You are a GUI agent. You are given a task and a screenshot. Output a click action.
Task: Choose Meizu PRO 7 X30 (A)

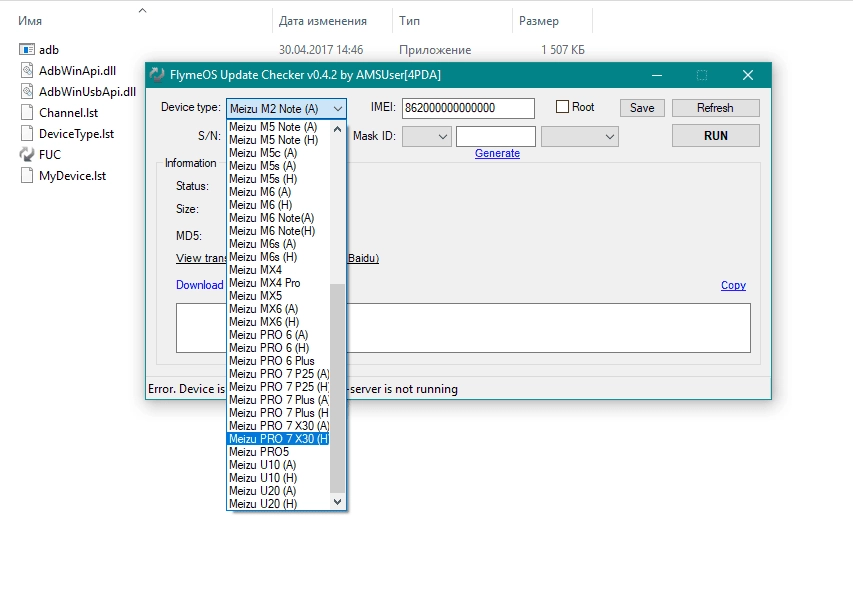(278, 426)
